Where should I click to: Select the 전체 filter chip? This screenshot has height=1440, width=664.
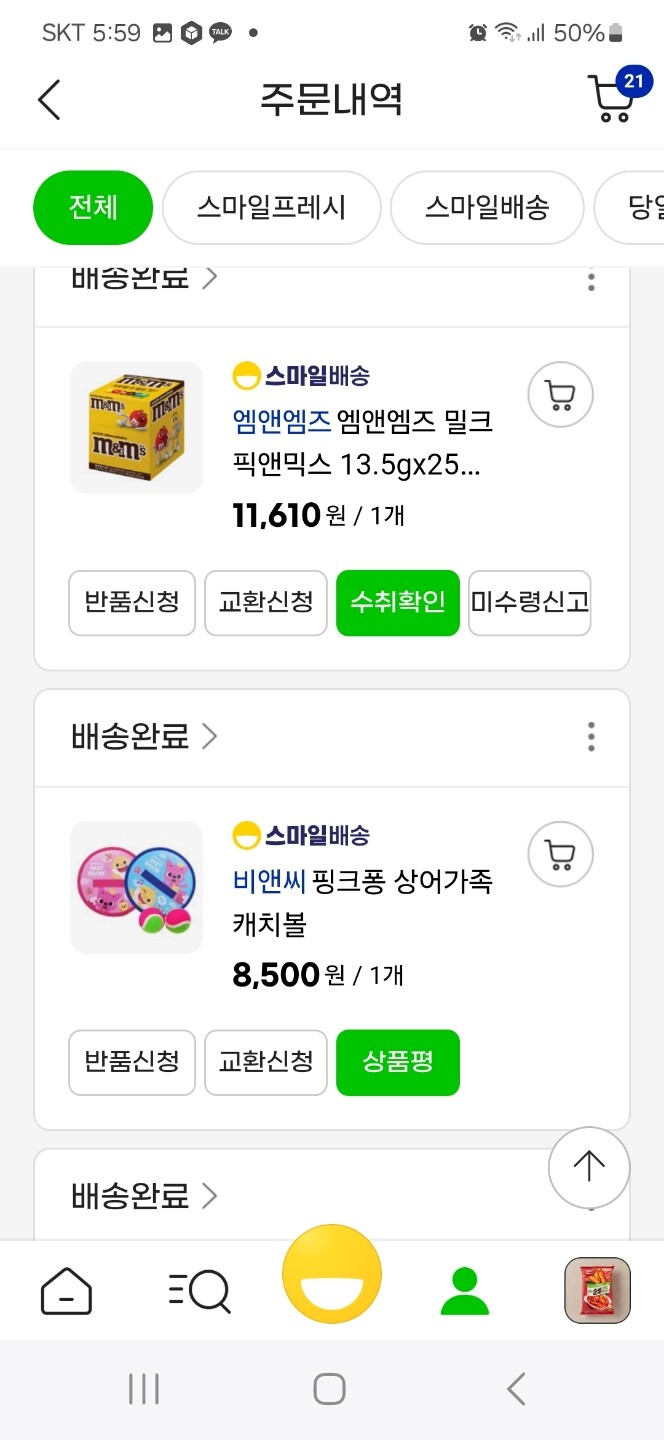[93, 207]
